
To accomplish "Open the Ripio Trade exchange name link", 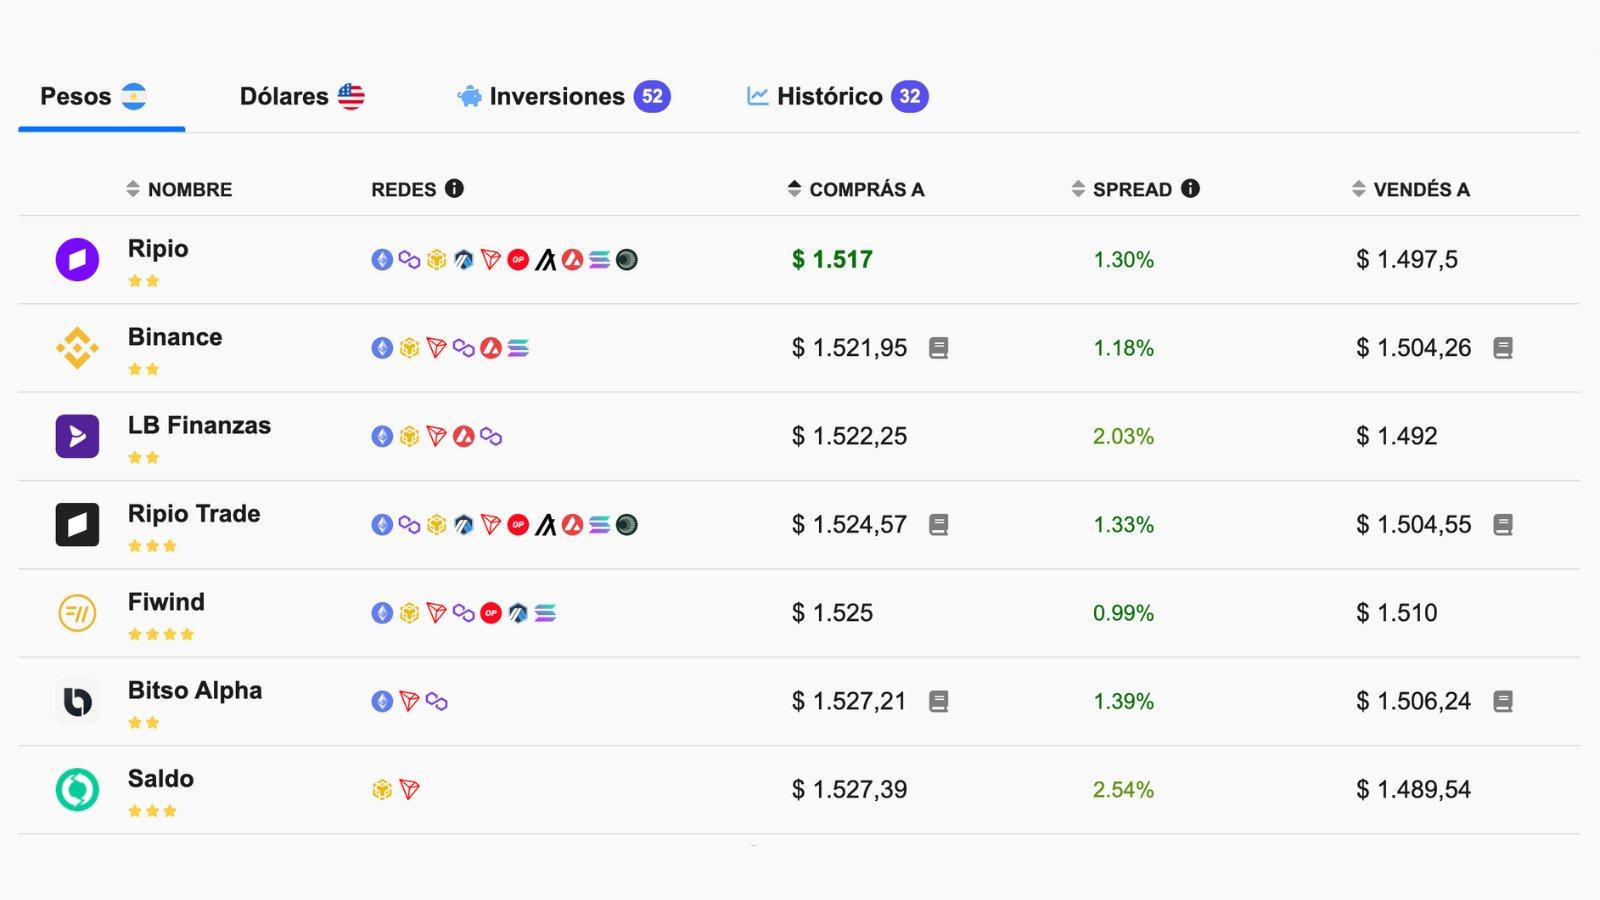I will point(194,514).
